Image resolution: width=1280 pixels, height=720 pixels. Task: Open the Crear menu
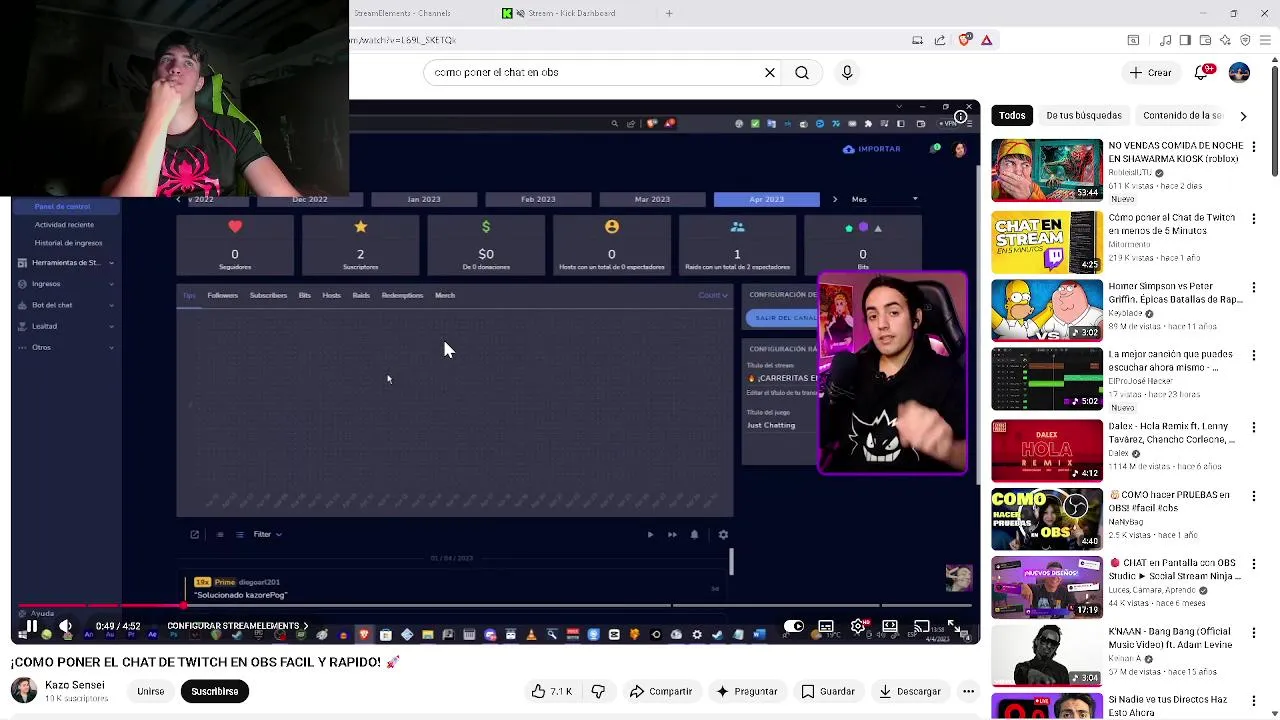(x=1150, y=72)
